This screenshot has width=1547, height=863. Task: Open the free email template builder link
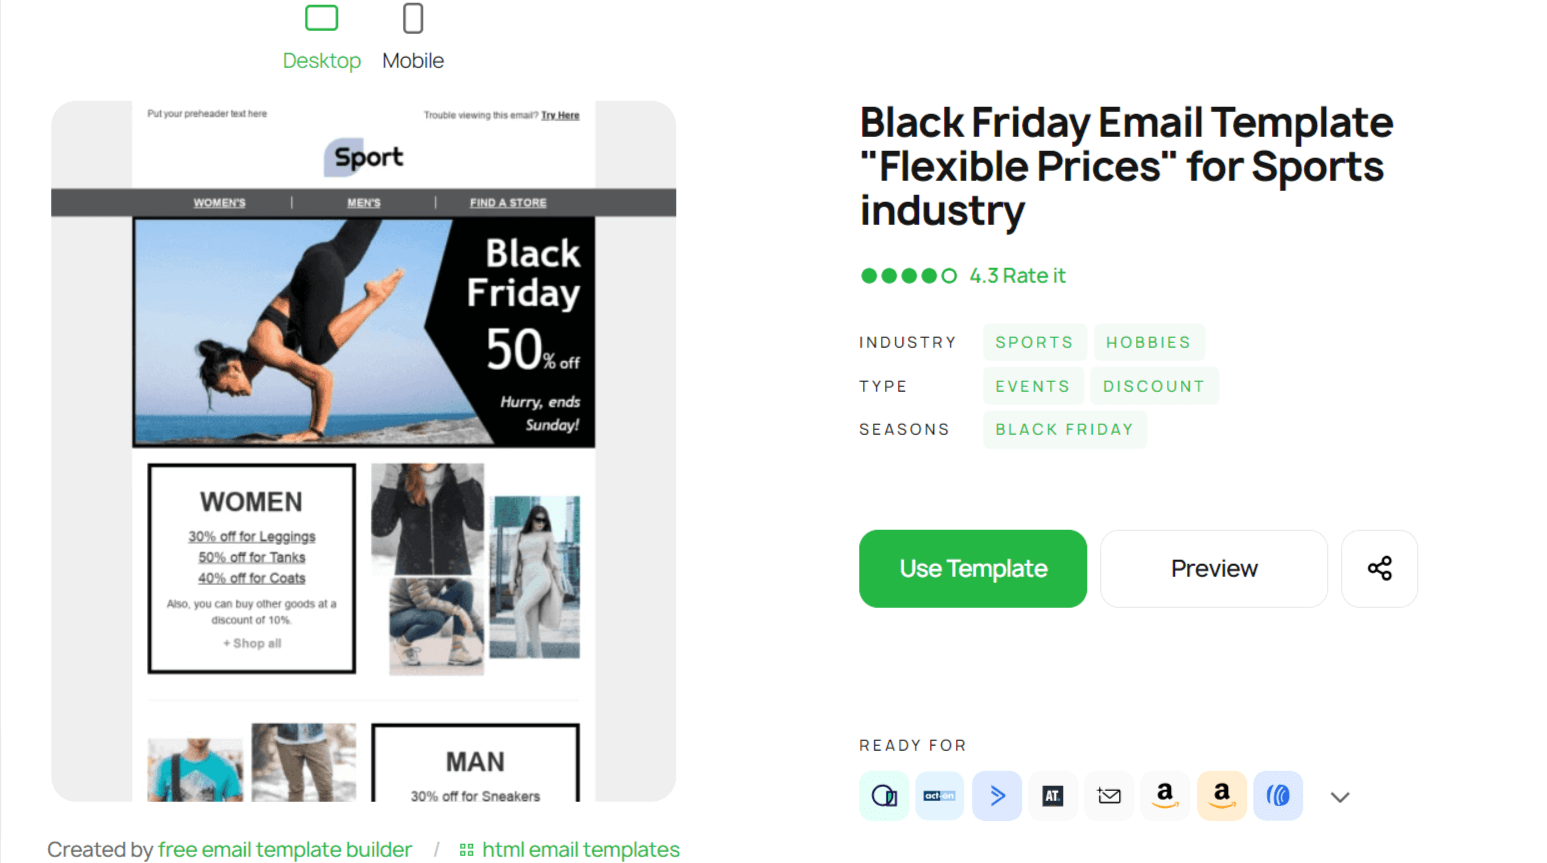tap(285, 849)
